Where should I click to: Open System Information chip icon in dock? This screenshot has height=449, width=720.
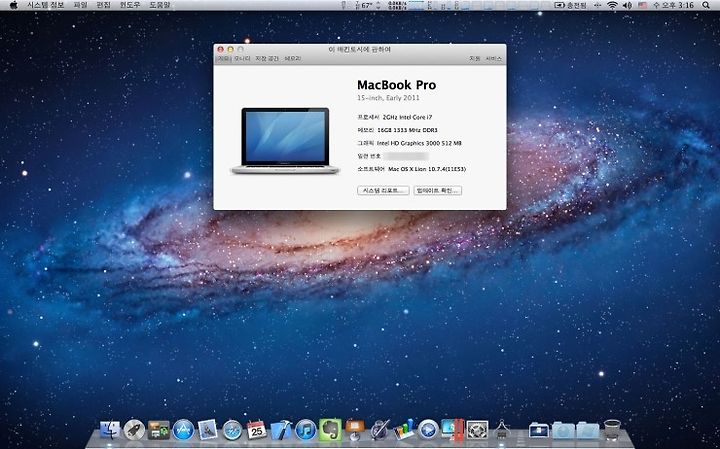coord(478,430)
